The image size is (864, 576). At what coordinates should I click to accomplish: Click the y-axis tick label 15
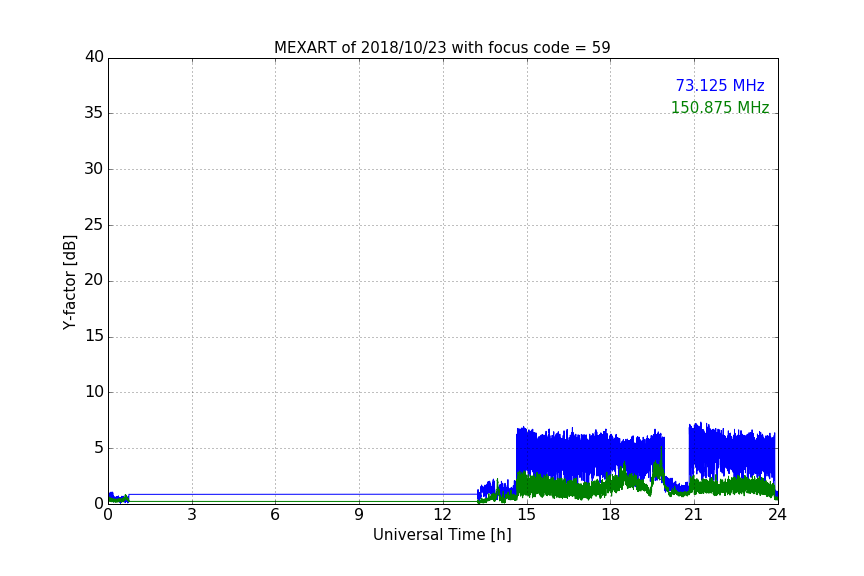click(x=94, y=336)
